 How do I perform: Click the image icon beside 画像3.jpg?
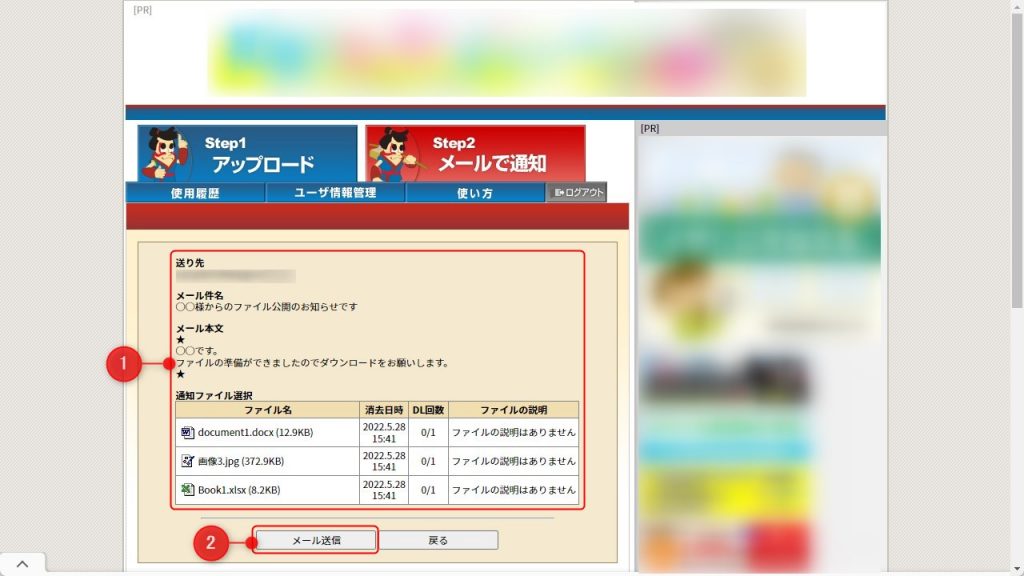point(187,461)
